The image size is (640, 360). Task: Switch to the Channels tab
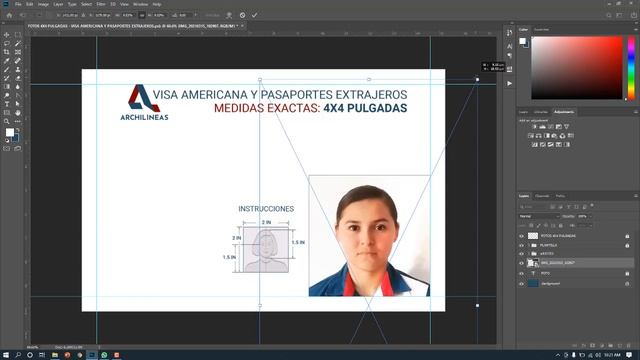542,196
